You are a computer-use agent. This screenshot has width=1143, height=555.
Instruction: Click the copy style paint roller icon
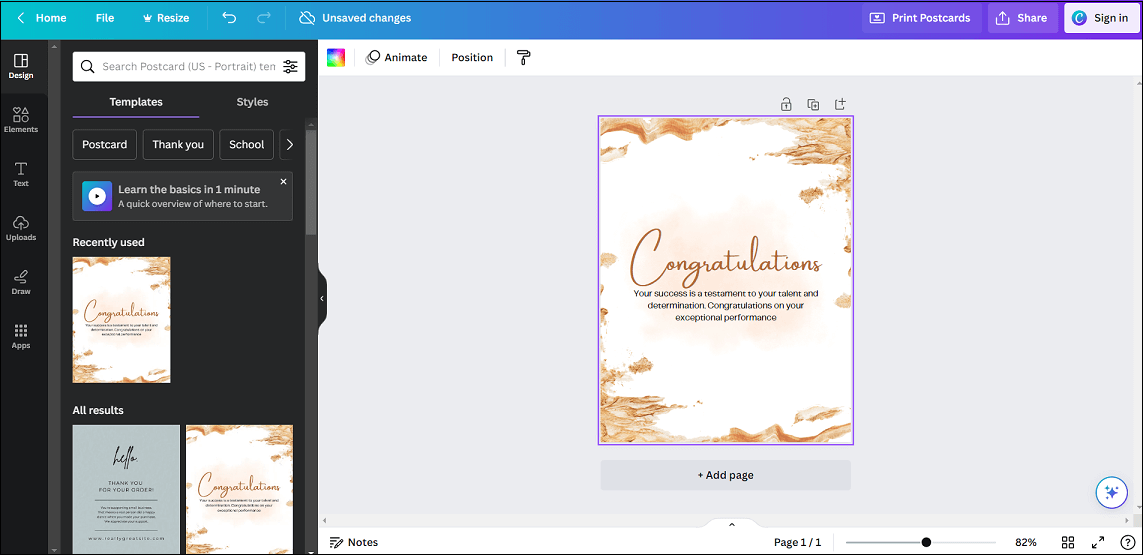(x=523, y=58)
